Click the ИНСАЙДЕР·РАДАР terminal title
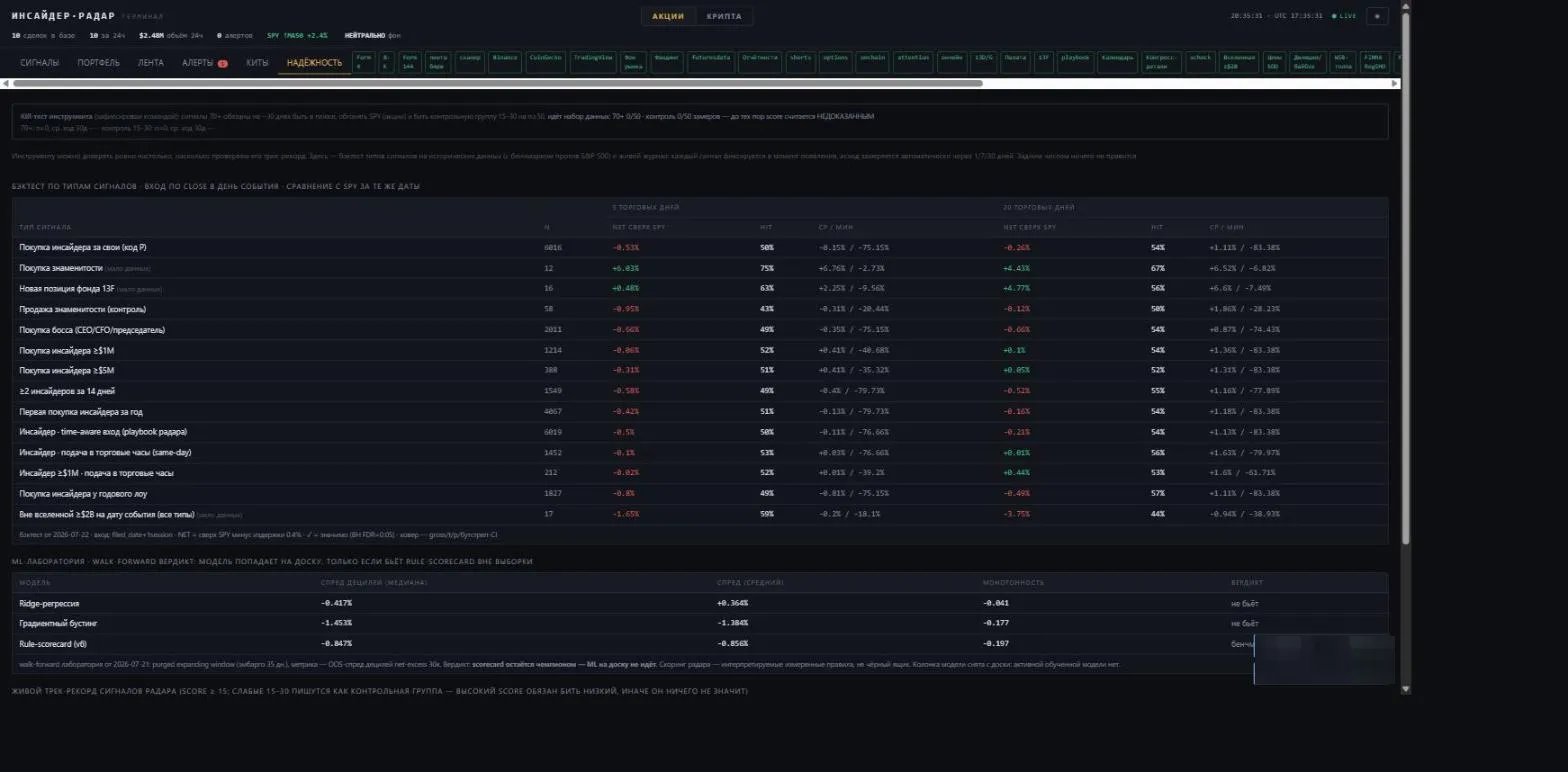Screen dimensions: 1568x772 point(63,16)
